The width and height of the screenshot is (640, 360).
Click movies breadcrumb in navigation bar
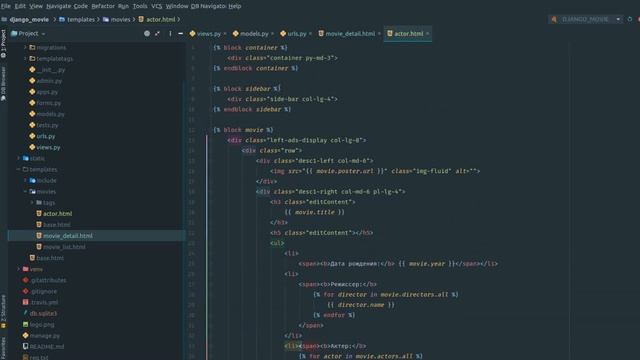(x=120, y=19)
